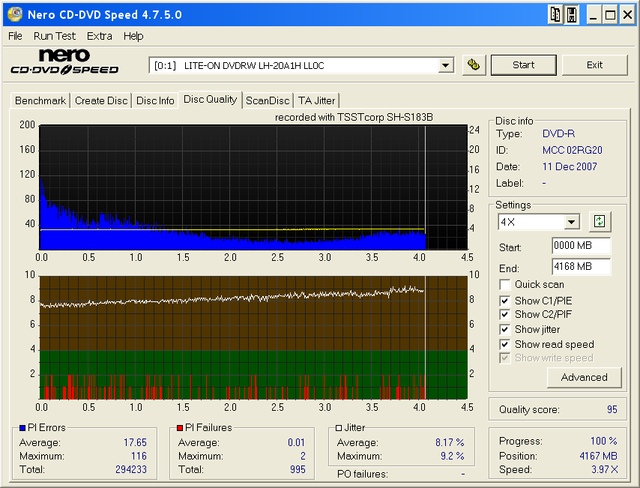Uncheck the Show jitter option
The width and height of the screenshot is (640, 488).
tap(505, 329)
